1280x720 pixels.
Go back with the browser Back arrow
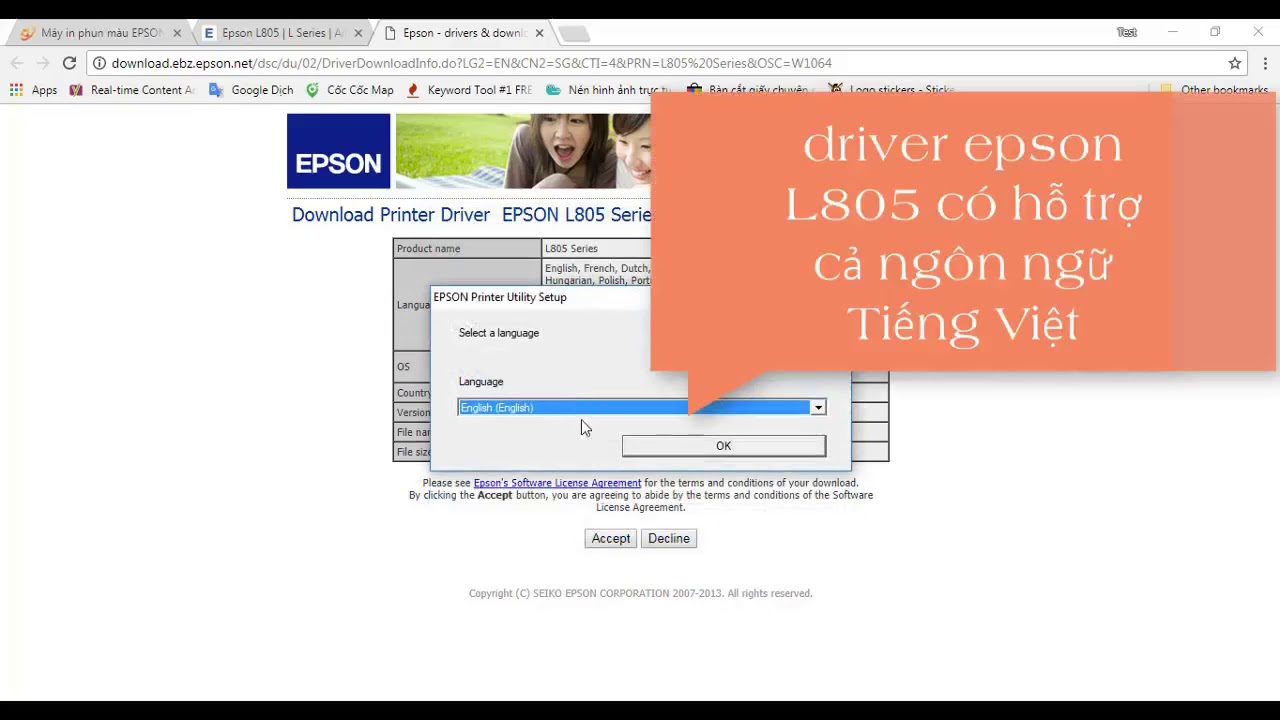pyautogui.click(x=17, y=63)
